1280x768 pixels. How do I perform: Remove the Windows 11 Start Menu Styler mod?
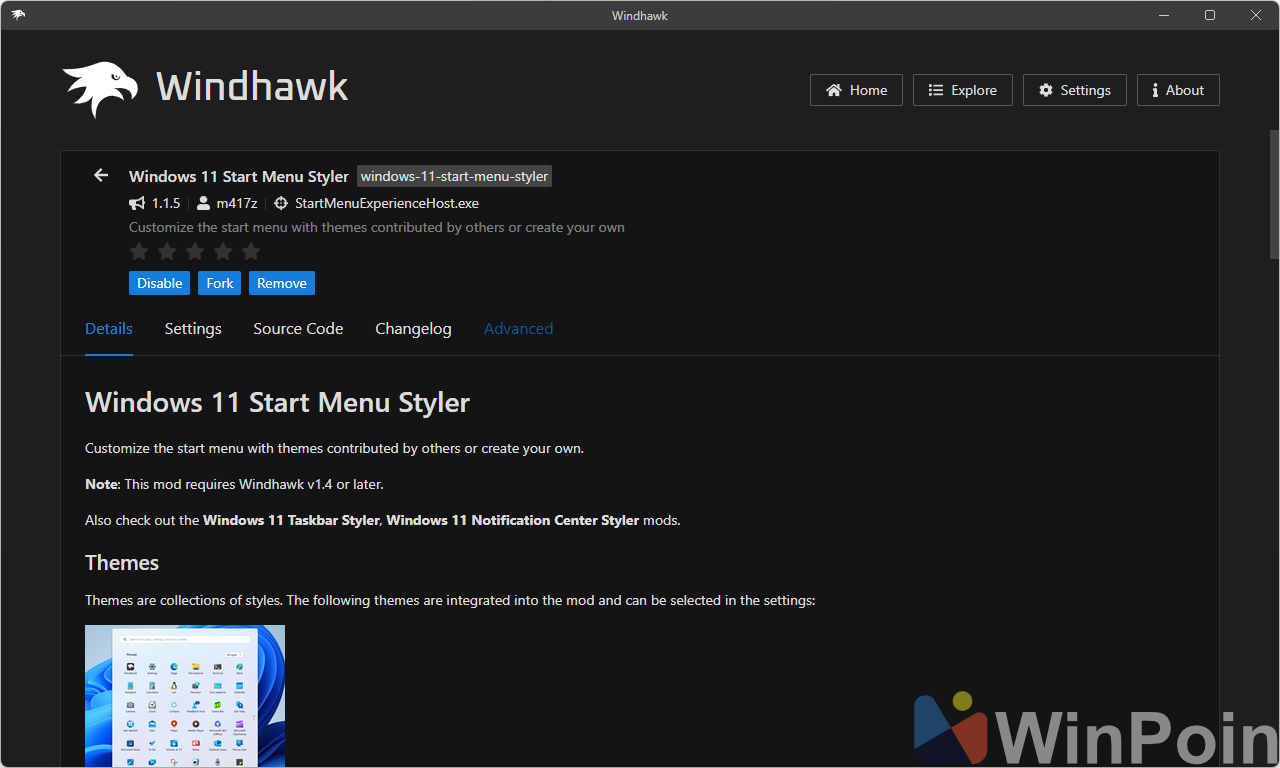pos(282,283)
